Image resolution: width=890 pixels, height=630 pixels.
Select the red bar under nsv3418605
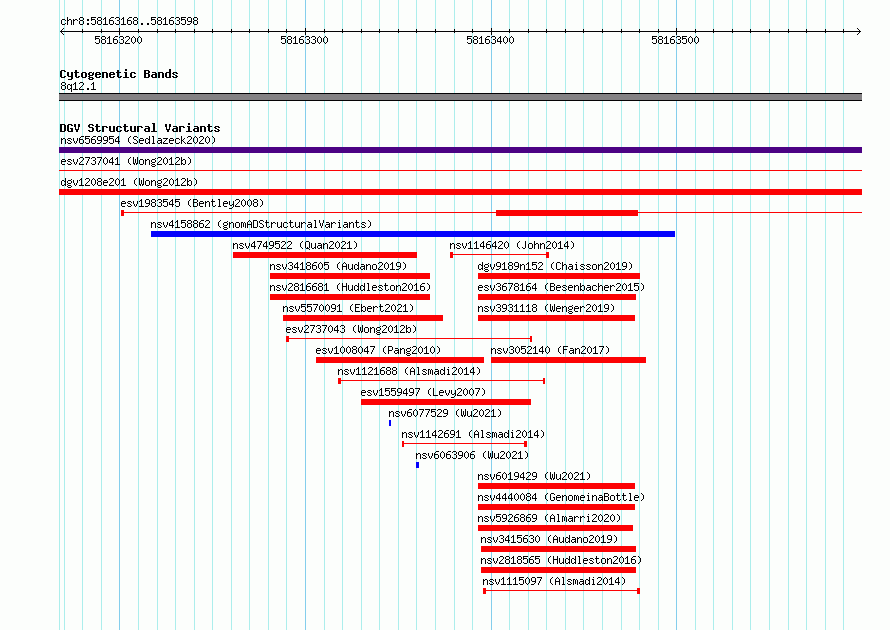pyautogui.click(x=350, y=276)
